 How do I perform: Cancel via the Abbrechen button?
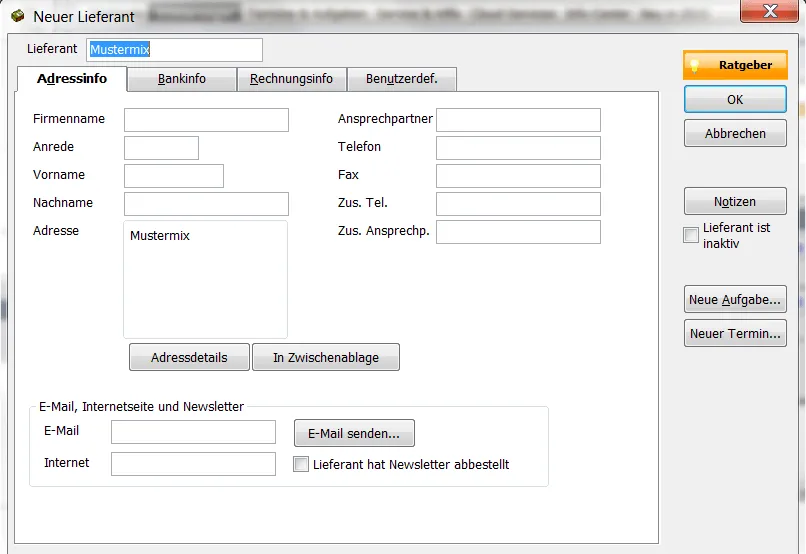[735, 134]
